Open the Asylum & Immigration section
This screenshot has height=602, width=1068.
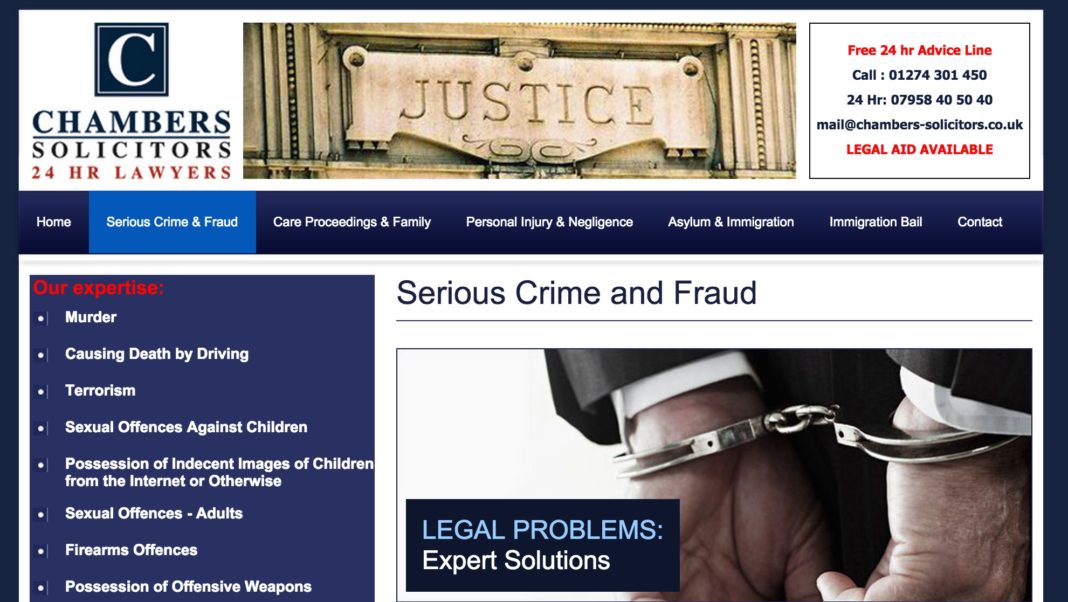(x=731, y=222)
